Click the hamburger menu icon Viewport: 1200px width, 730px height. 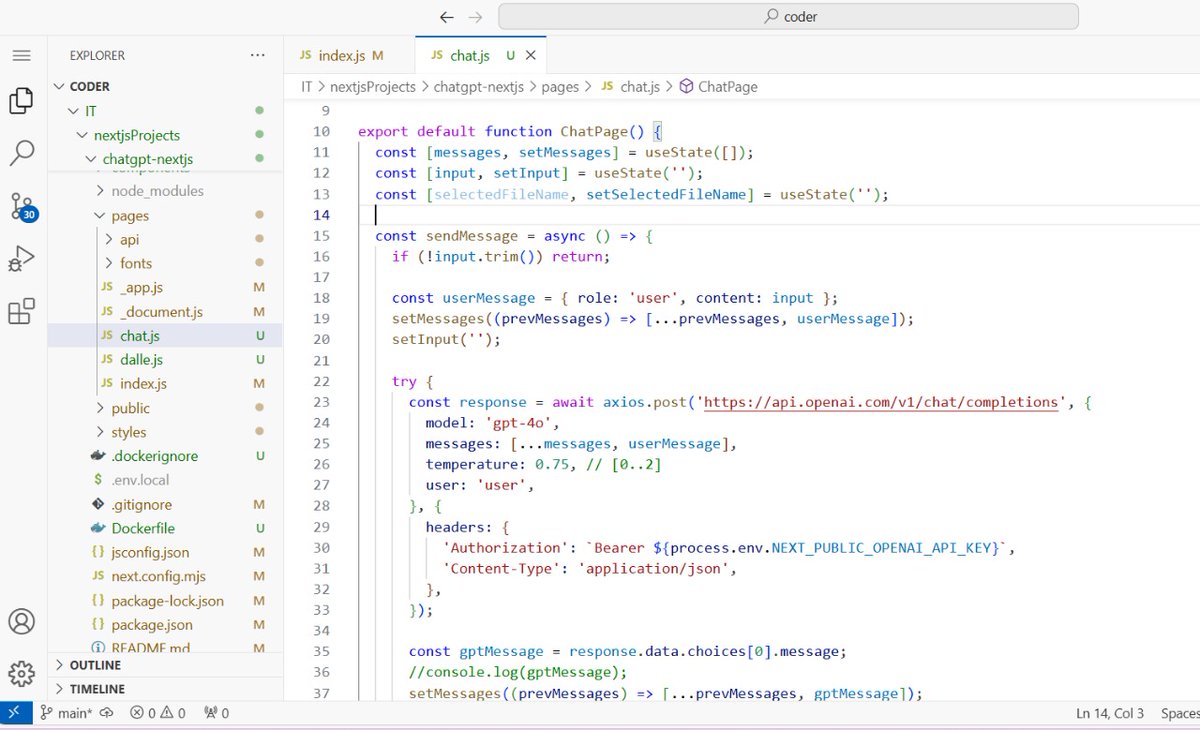21,56
